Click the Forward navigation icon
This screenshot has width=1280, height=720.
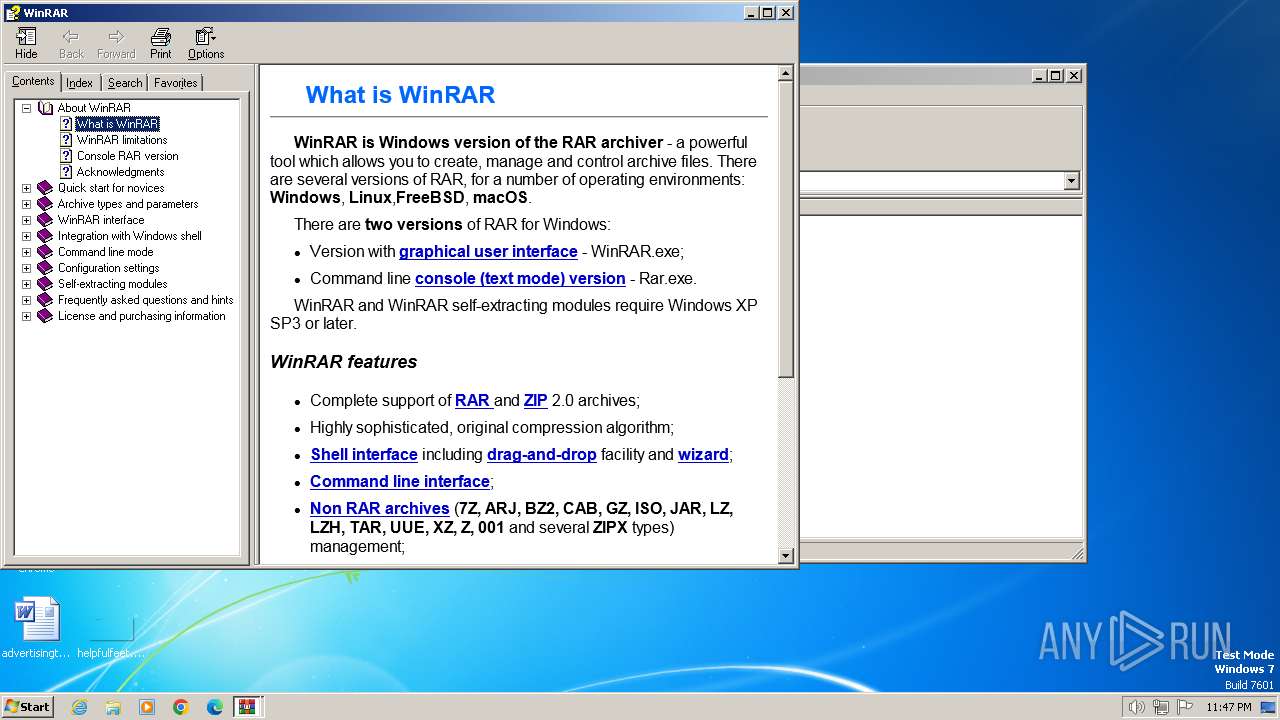click(116, 43)
